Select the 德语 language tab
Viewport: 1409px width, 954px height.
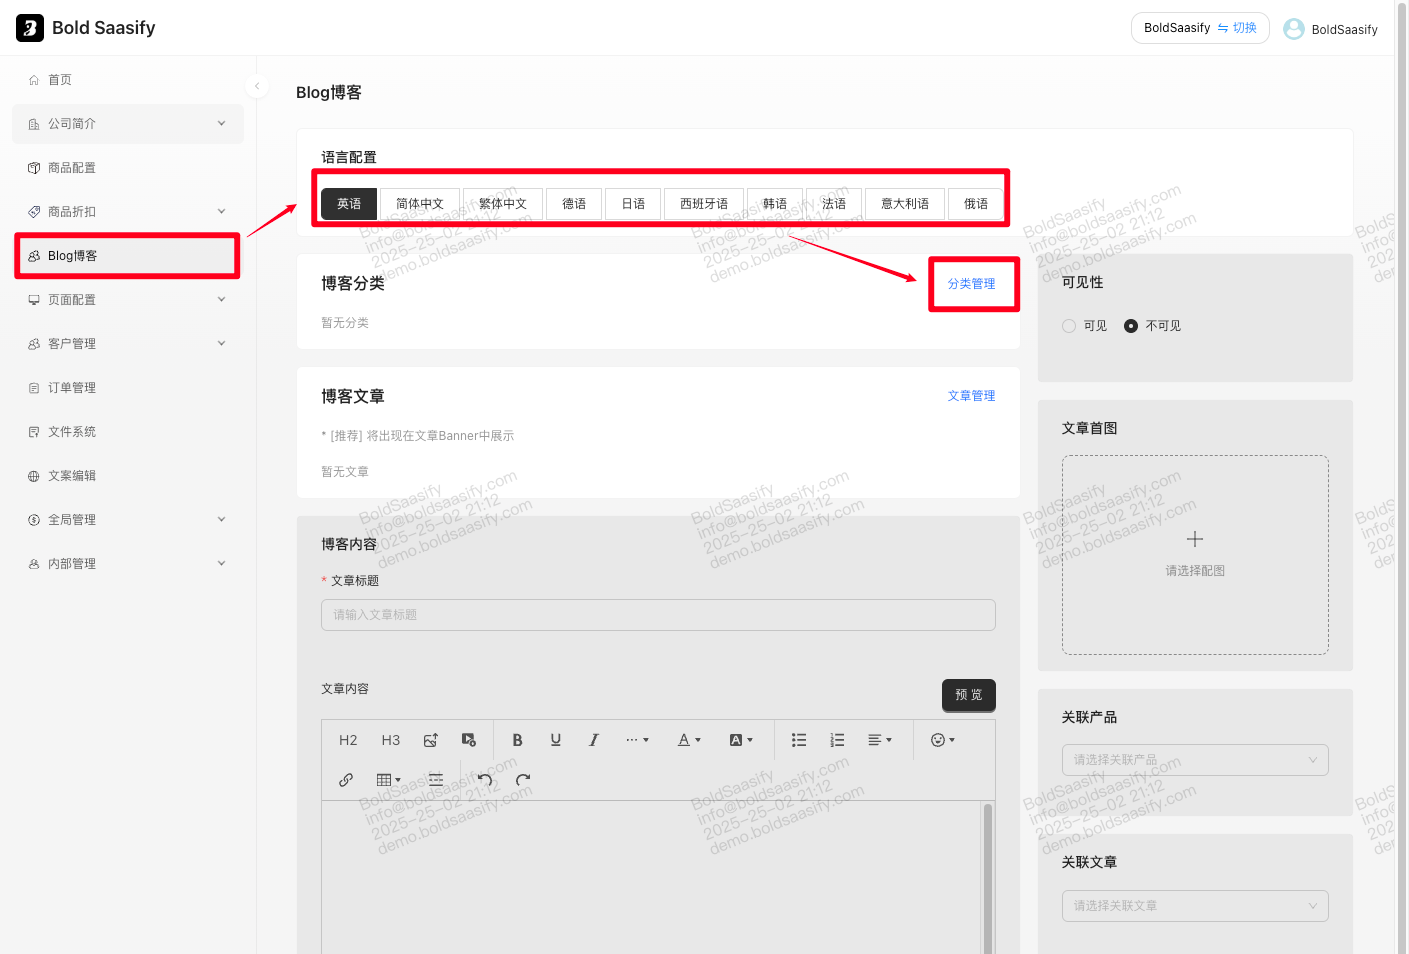pos(574,204)
